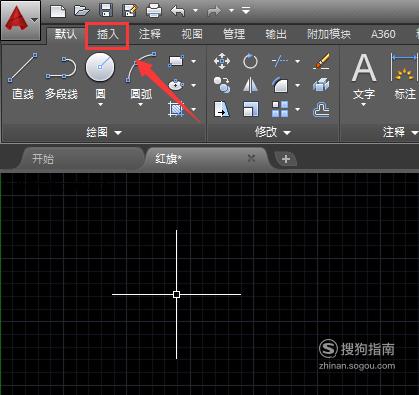Select the Mirror tool
Viewport: 419px width, 395px height.
[x=250, y=85]
